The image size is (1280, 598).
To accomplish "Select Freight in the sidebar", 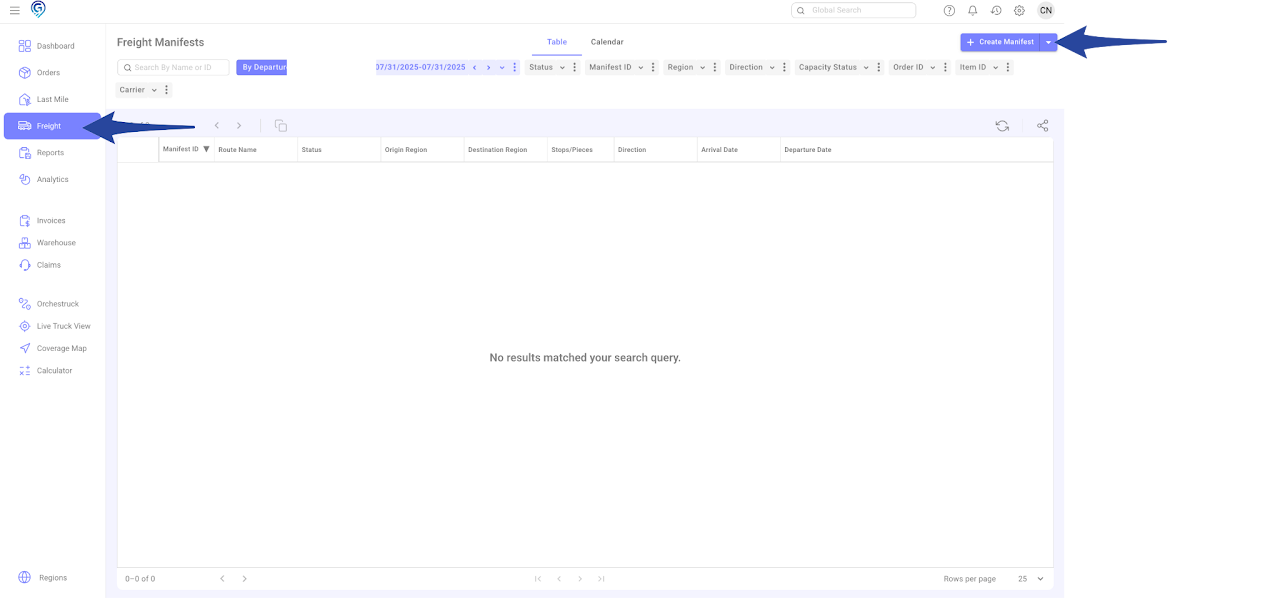I will point(52,126).
